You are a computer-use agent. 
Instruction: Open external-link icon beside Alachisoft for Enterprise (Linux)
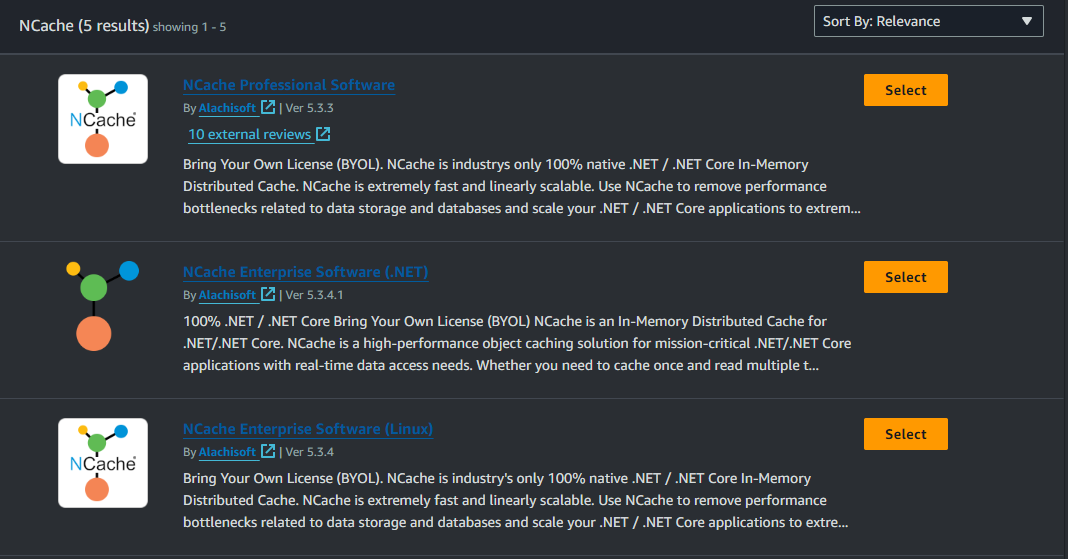tap(268, 451)
